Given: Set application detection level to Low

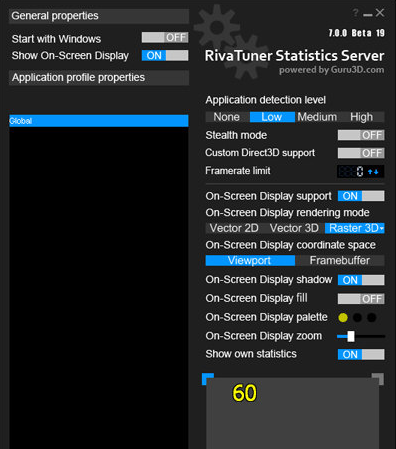Looking at the screenshot, I should [272, 117].
